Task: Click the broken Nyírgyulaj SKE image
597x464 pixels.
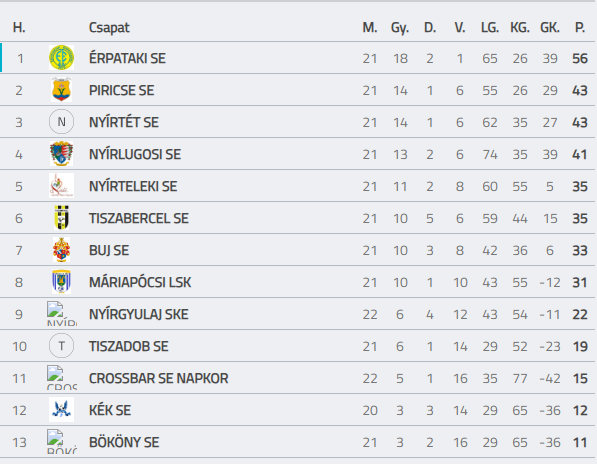Action: click(x=61, y=314)
